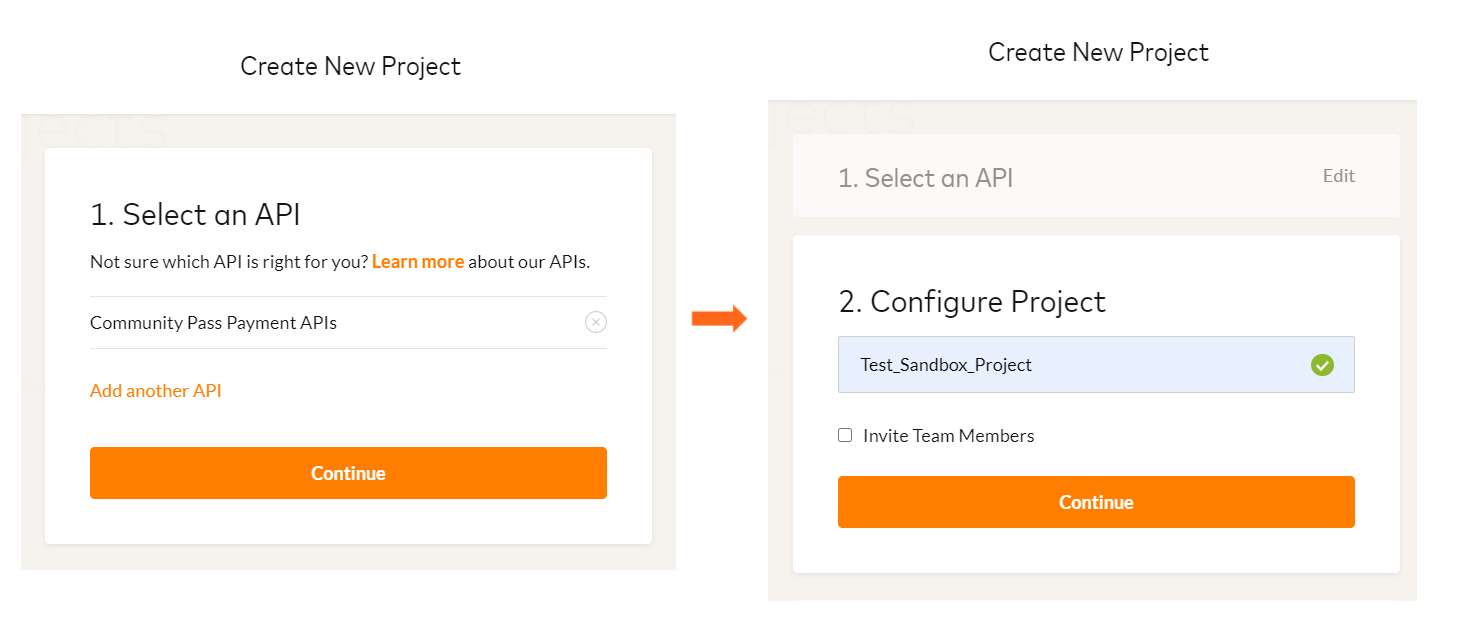Viewport: 1459px width, 637px height.
Task: Click the 'Not sure which API' help text
Action: tap(229, 262)
